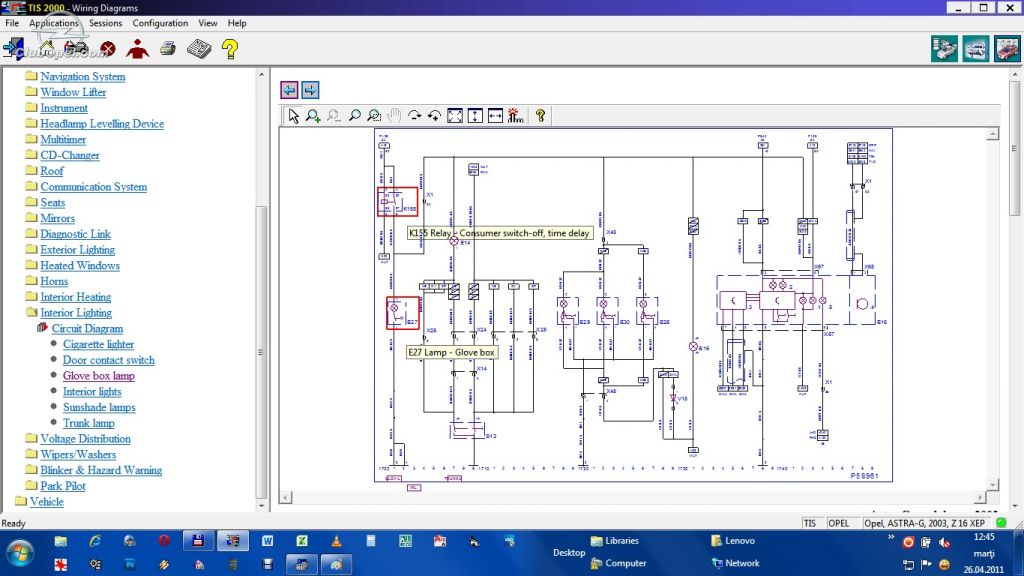
Task: Click the exit door icon in main toolbar
Action: click(13, 49)
